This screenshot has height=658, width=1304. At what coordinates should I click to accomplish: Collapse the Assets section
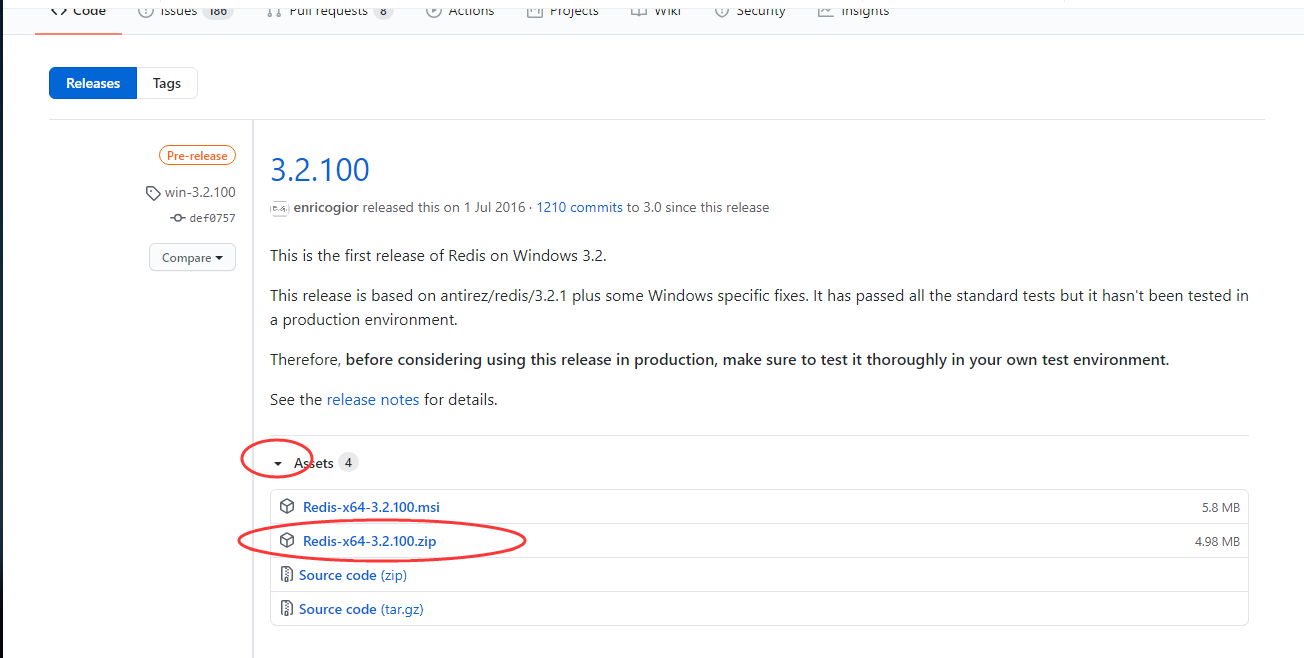[278, 462]
